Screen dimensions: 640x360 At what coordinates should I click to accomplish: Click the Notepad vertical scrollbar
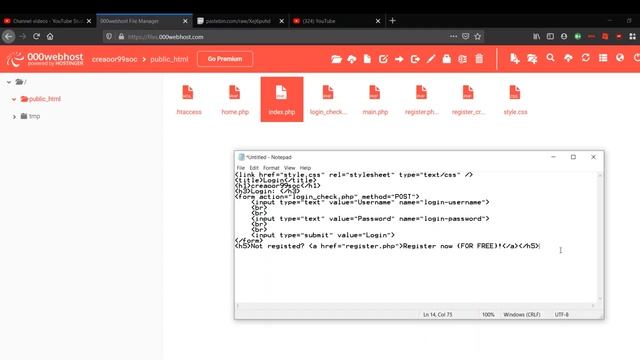[600, 237]
